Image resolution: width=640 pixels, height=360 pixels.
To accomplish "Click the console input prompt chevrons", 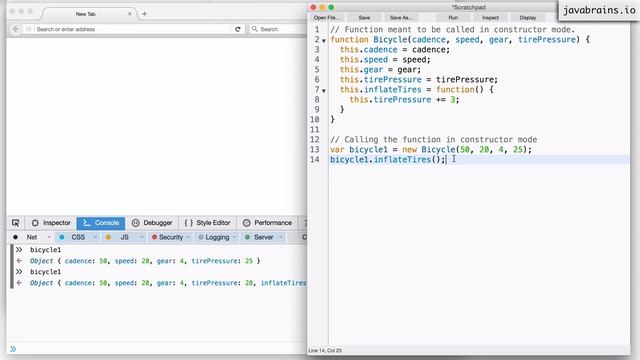I will (13, 349).
